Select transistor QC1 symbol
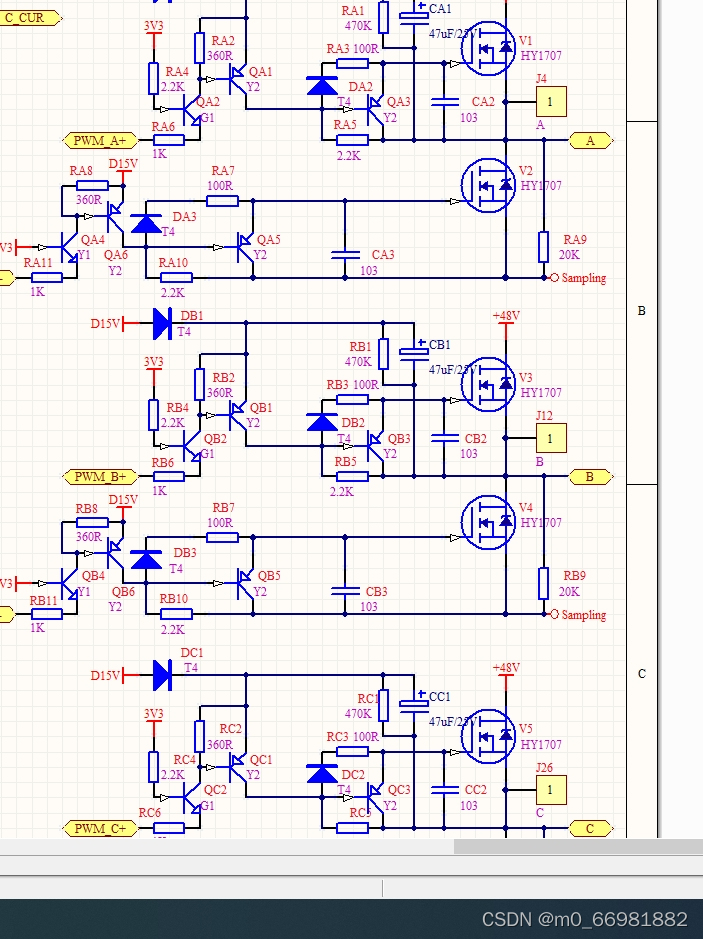703x939 pixels. pyautogui.click(x=238, y=767)
